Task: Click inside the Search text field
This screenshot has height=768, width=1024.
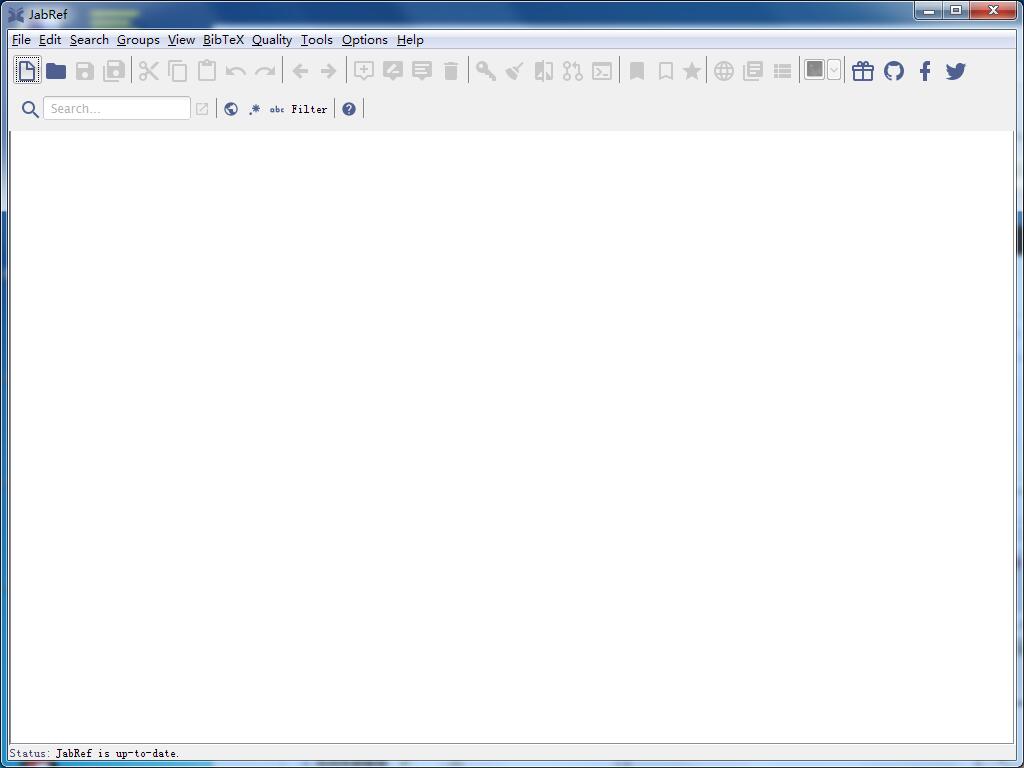Action: (116, 109)
